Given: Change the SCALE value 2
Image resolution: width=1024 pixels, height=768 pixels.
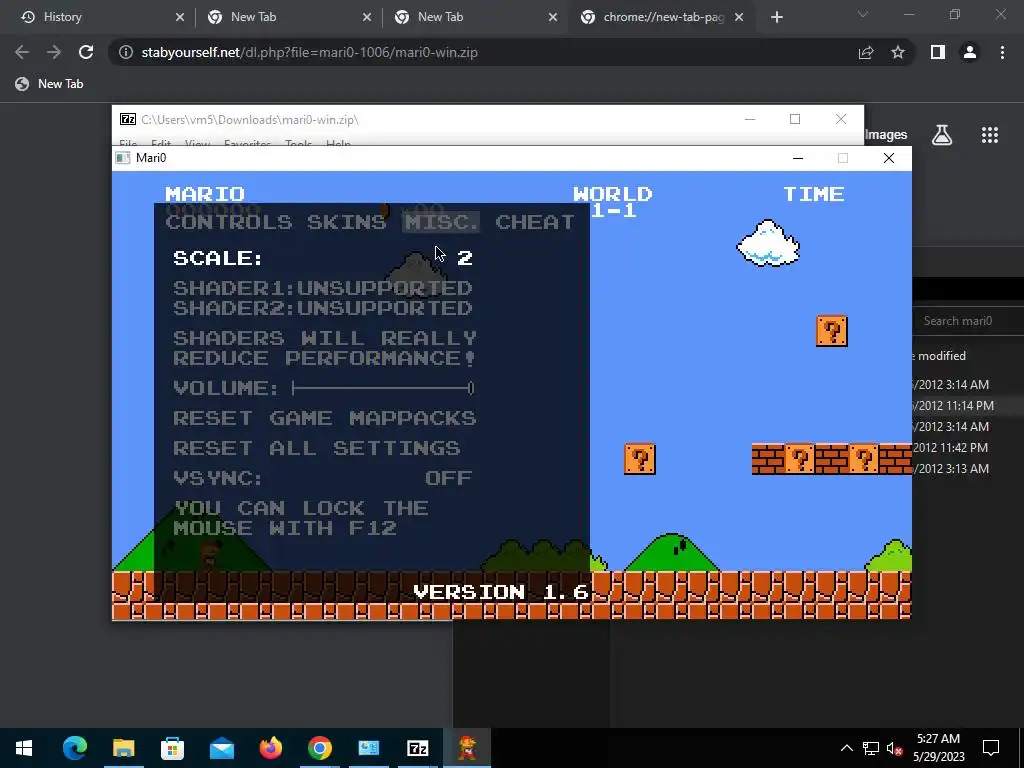Looking at the screenshot, I should (x=464, y=258).
